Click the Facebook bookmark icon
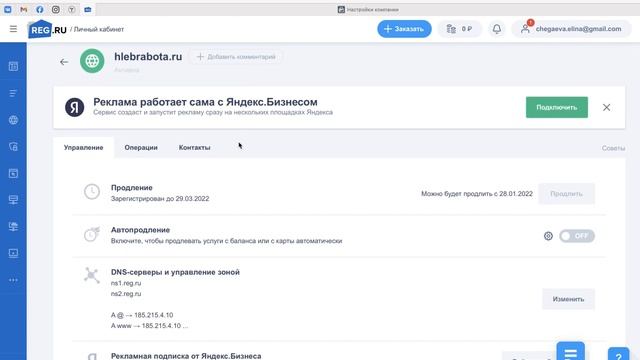The image size is (640, 360). coord(40,9)
